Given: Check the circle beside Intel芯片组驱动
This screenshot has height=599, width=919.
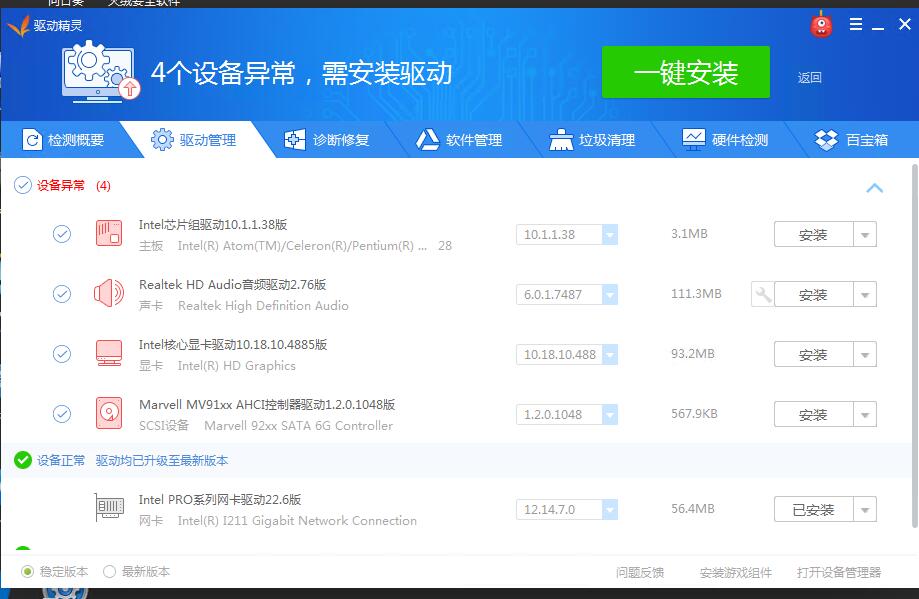Looking at the screenshot, I should tap(62, 233).
